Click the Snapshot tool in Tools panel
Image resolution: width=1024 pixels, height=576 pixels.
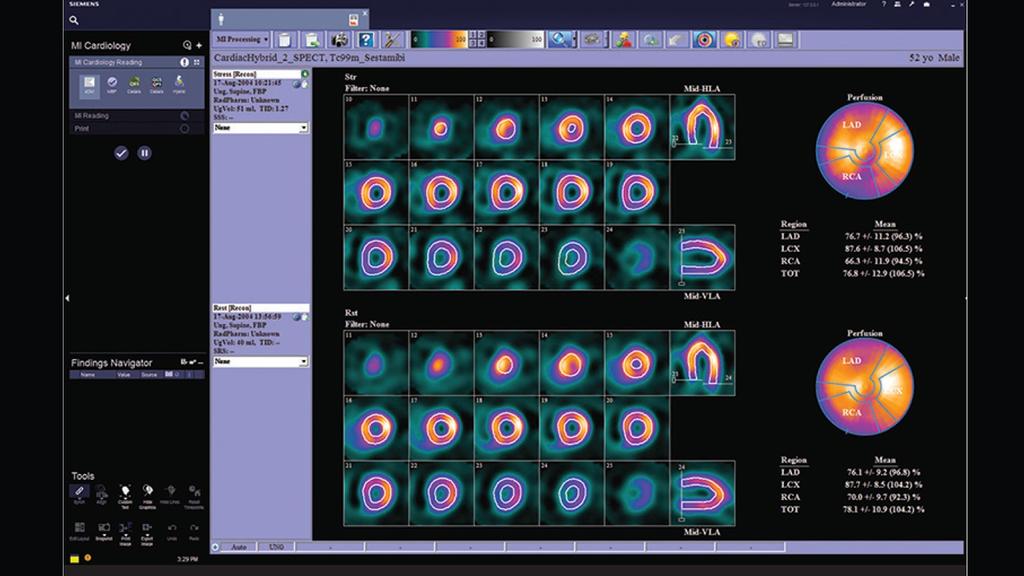[x=103, y=527]
